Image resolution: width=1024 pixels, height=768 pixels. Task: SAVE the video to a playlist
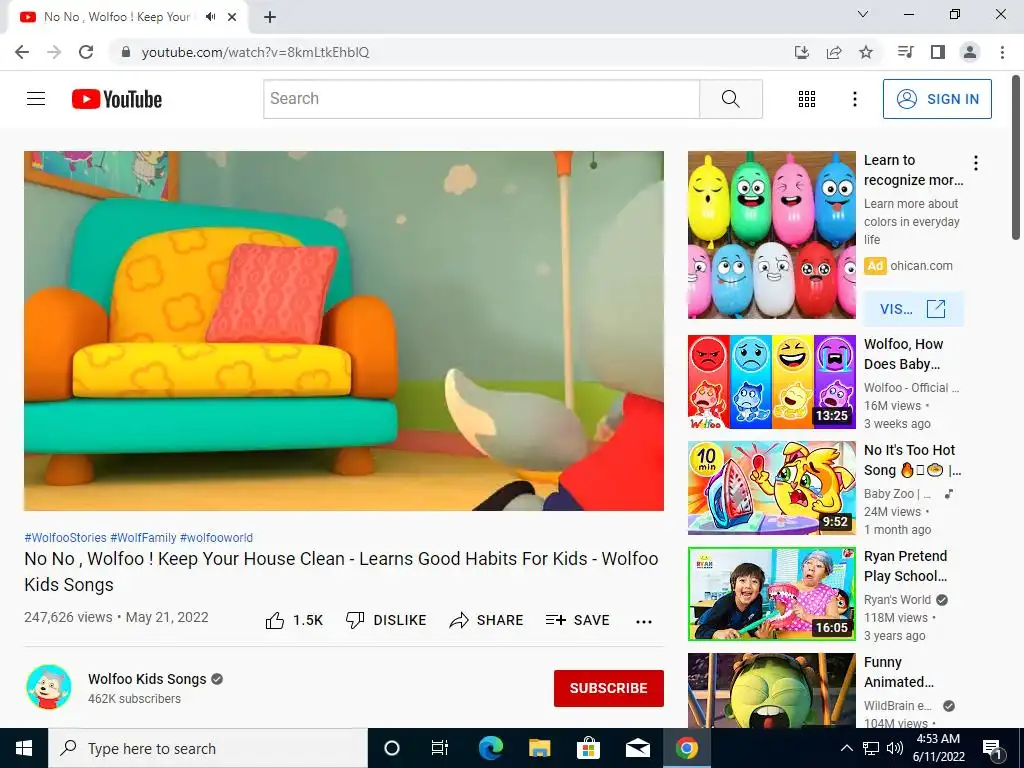pyautogui.click(x=577, y=620)
